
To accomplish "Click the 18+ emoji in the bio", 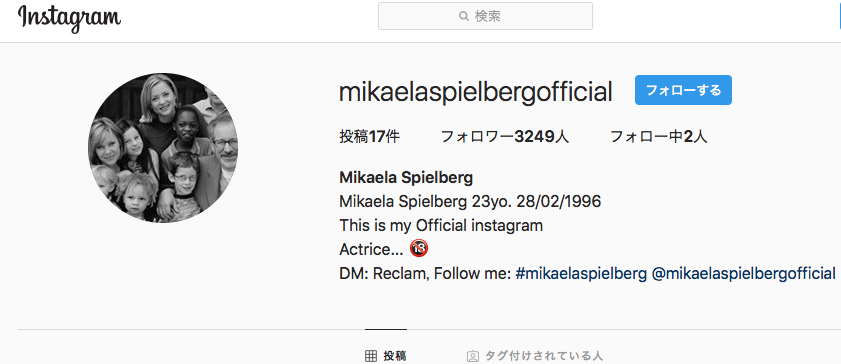I will (419, 249).
